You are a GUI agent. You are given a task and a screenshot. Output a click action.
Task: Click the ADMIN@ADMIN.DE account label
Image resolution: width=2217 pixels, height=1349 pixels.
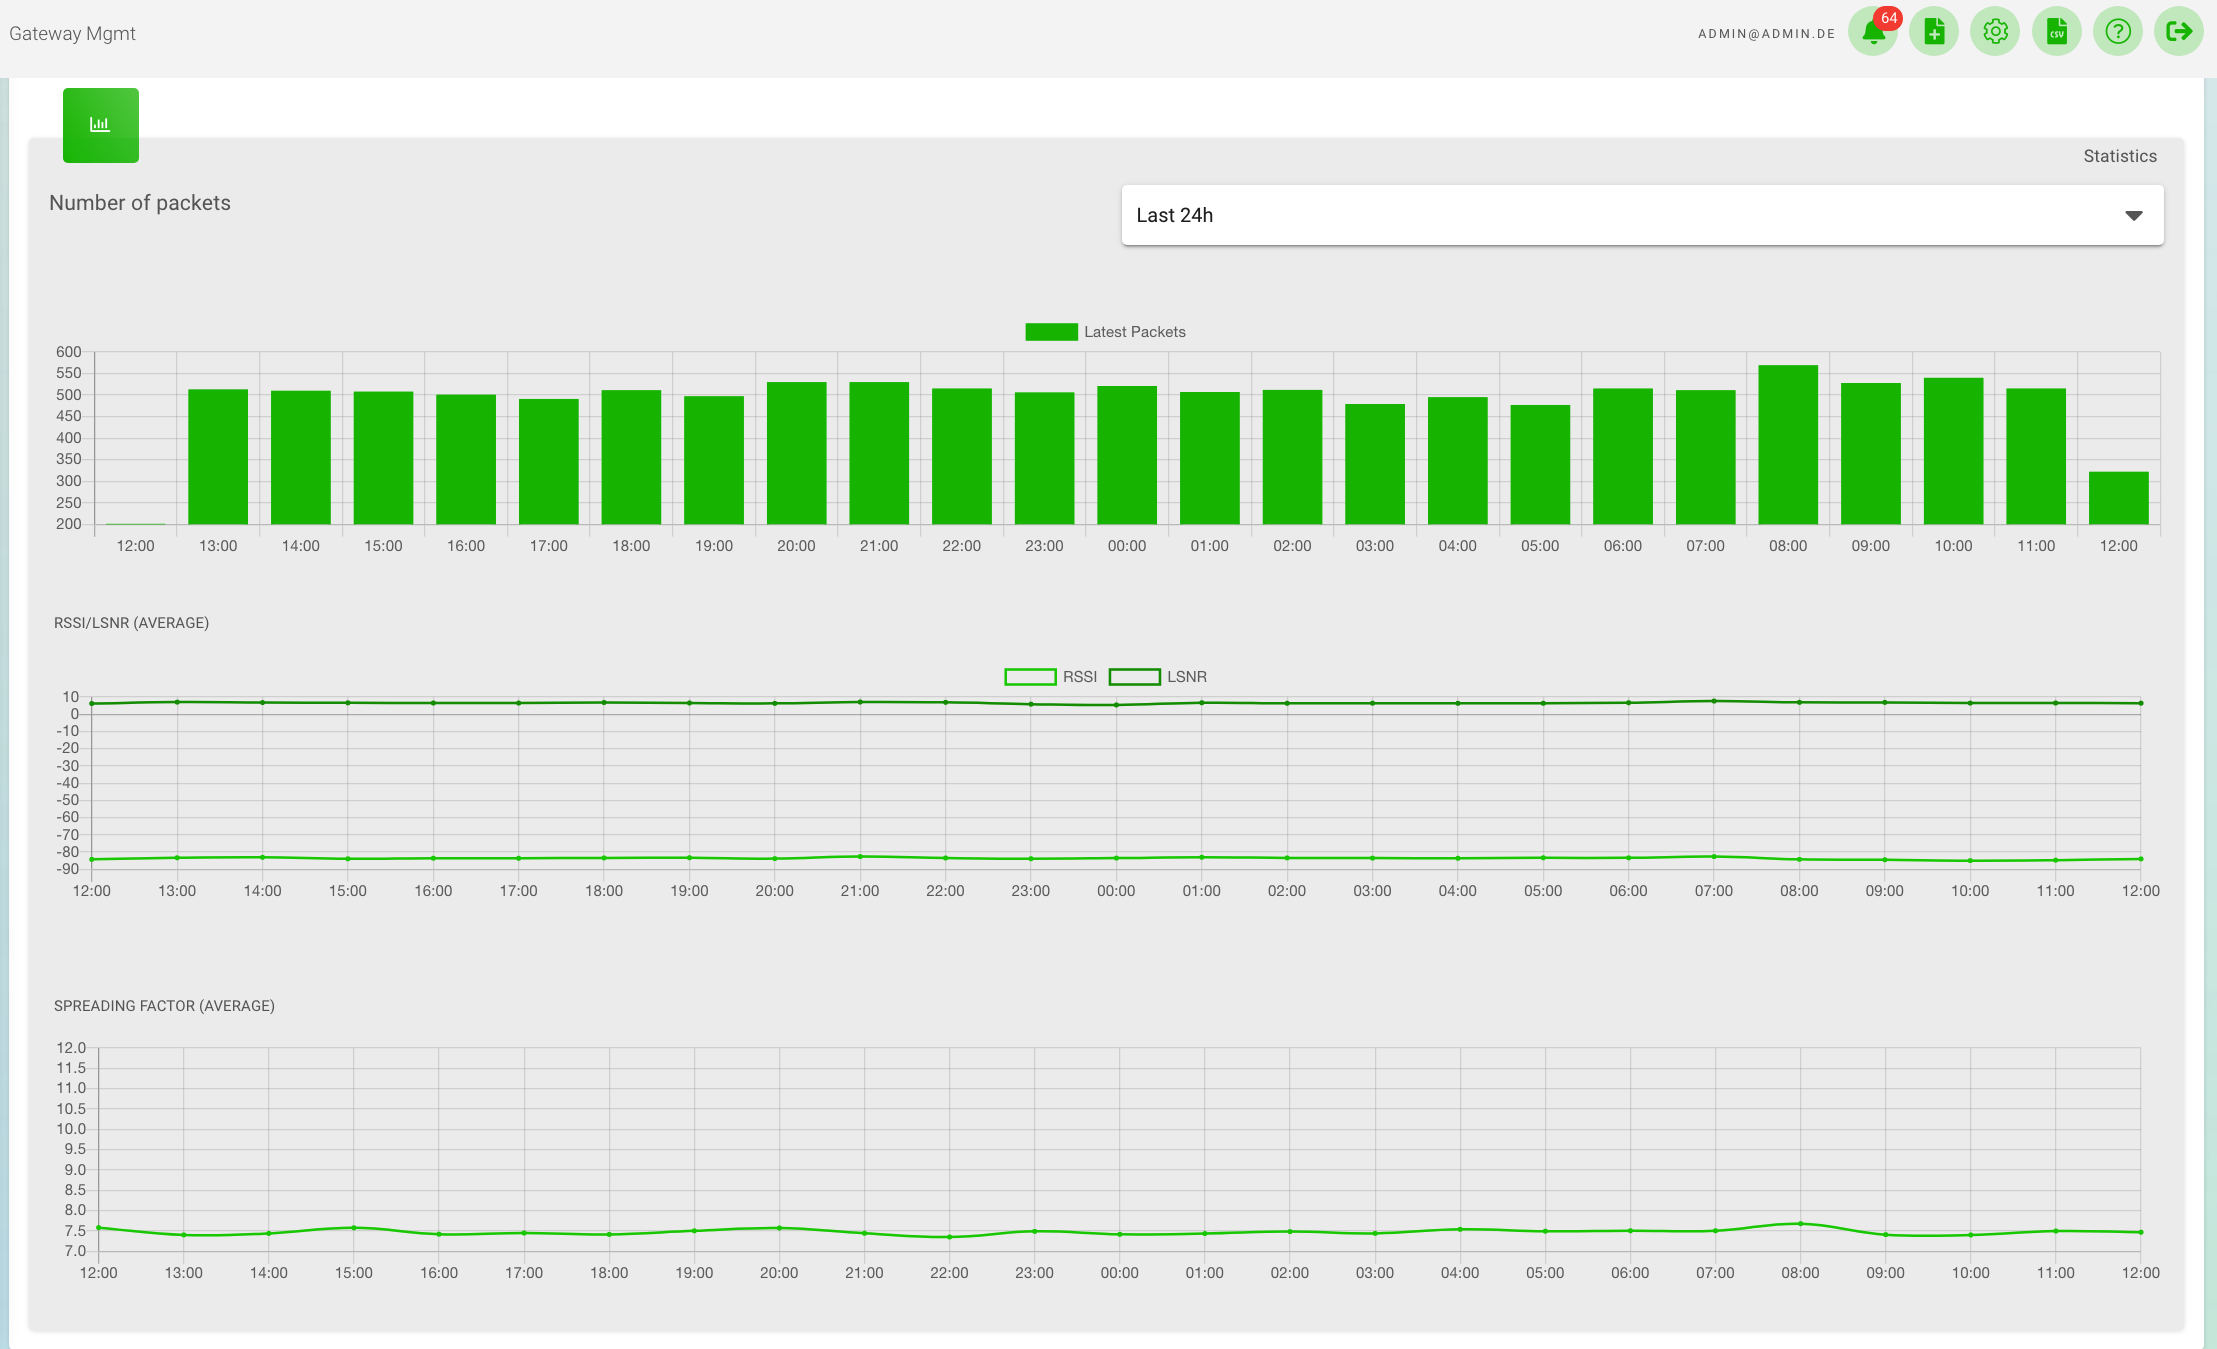(x=1766, y=34)
